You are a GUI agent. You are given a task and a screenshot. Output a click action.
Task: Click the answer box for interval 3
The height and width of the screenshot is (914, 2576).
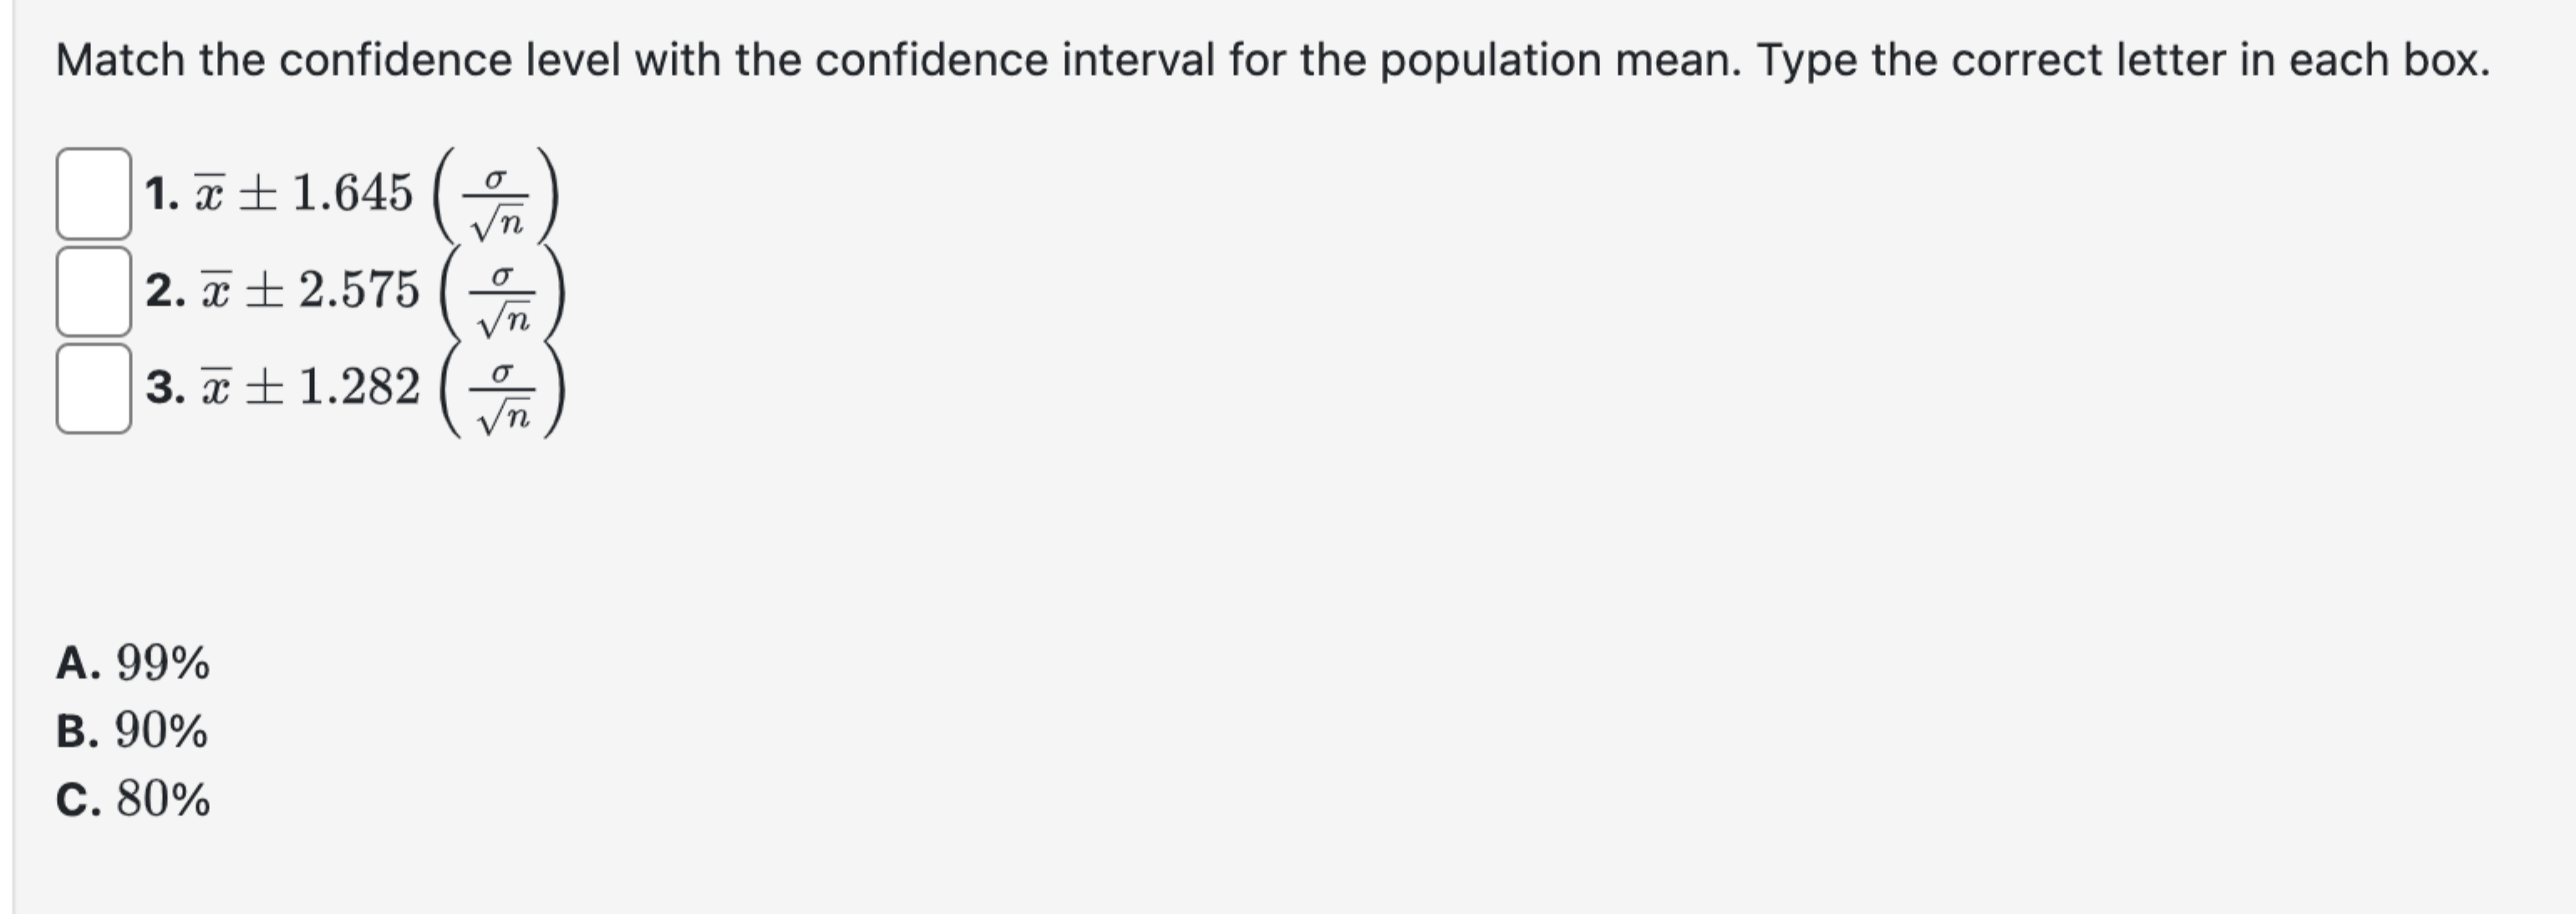tap(95, 385)
